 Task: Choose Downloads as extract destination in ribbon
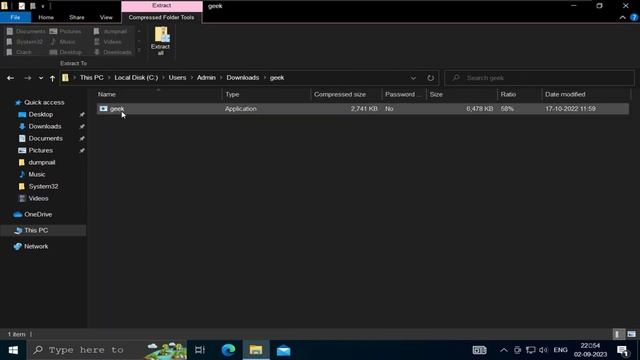(112, 52)
